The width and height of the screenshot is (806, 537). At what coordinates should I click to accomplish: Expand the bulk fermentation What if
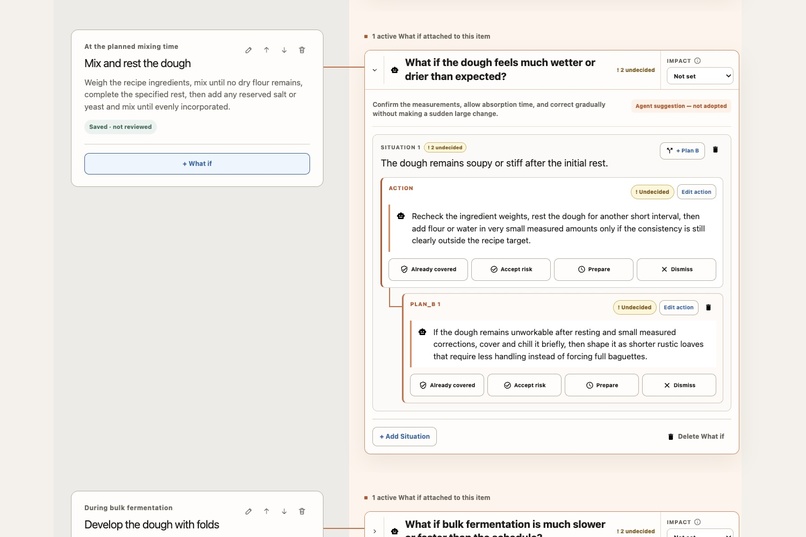coord(375,531)
